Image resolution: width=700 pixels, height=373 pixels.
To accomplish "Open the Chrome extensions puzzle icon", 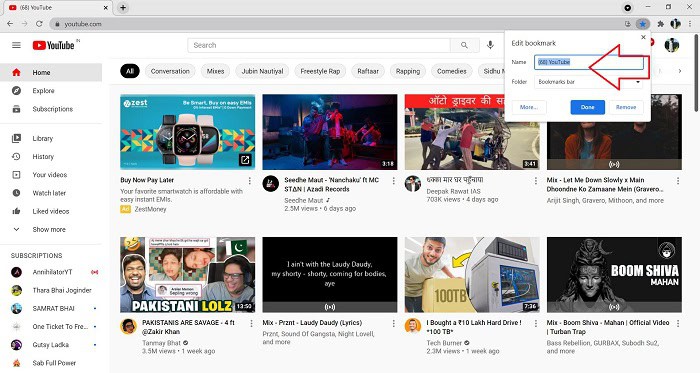I will [661, 24].
